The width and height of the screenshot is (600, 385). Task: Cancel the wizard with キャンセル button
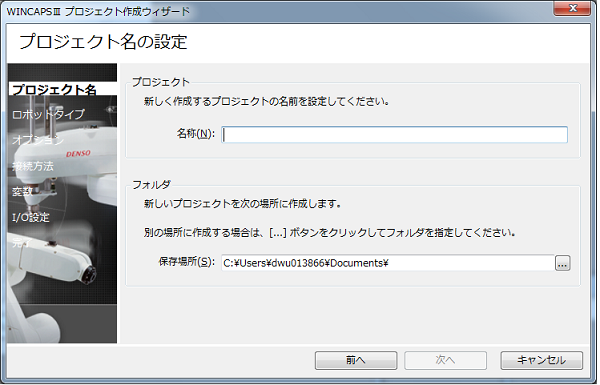point(541,360)
